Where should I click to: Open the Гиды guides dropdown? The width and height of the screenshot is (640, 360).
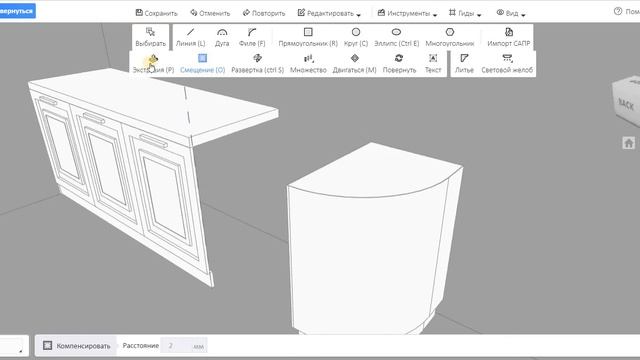pos(465,13)
